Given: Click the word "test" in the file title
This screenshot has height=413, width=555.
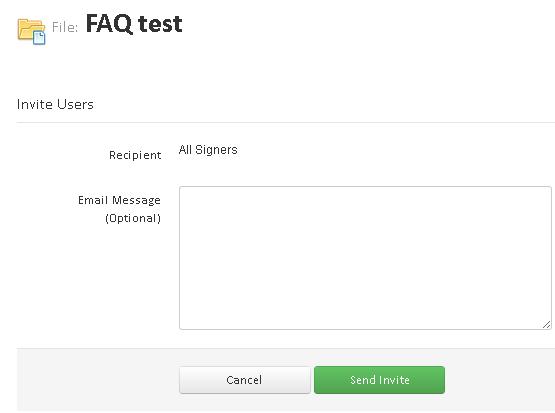Looking at the screenshot, I should click(x=160, y=24).
